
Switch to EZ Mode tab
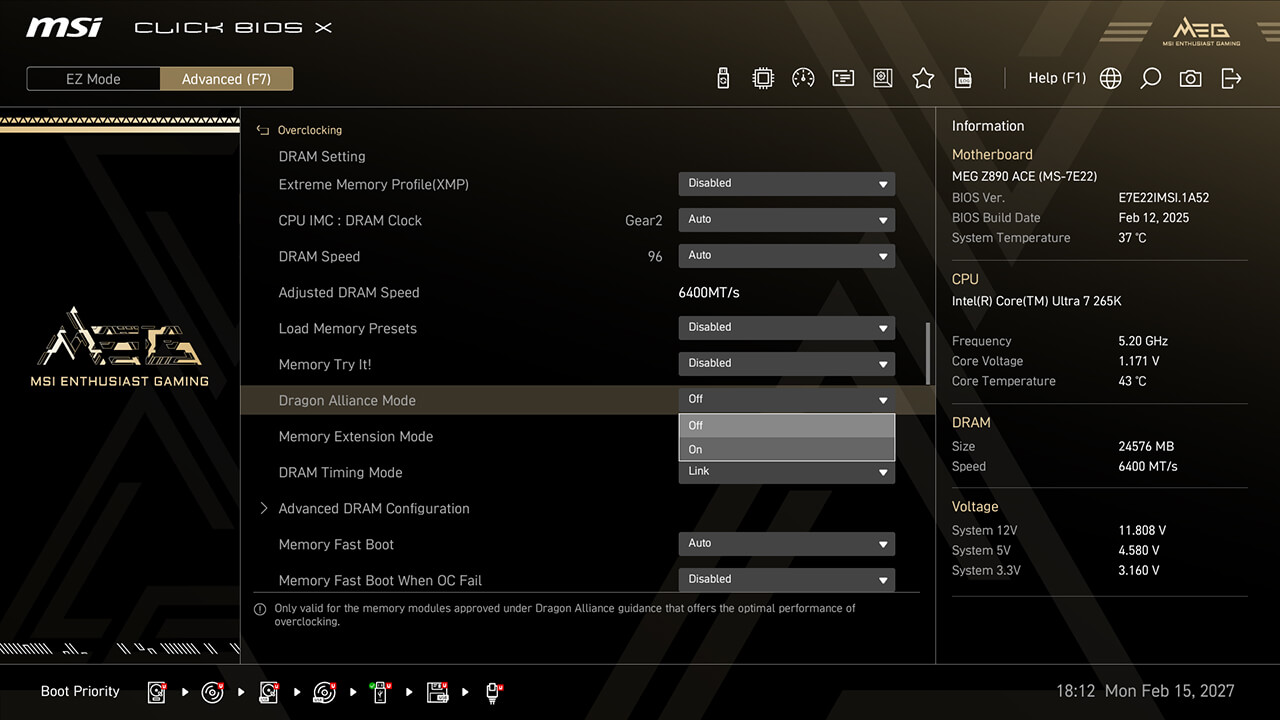point(93,79)
